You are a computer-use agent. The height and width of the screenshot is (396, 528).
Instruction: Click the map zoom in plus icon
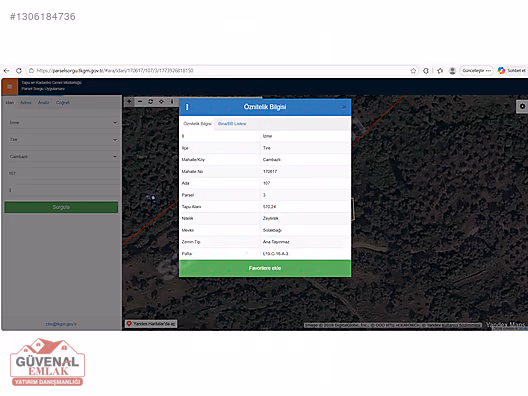tap(129, 101)
